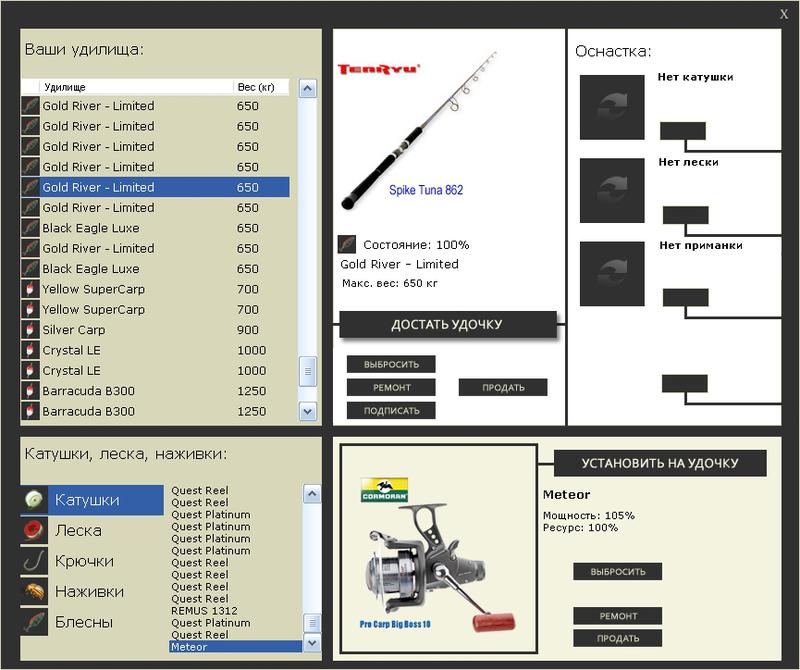800x670 pixels.
Task: Select the first Quest Reel entry
Action: [235, 490]
